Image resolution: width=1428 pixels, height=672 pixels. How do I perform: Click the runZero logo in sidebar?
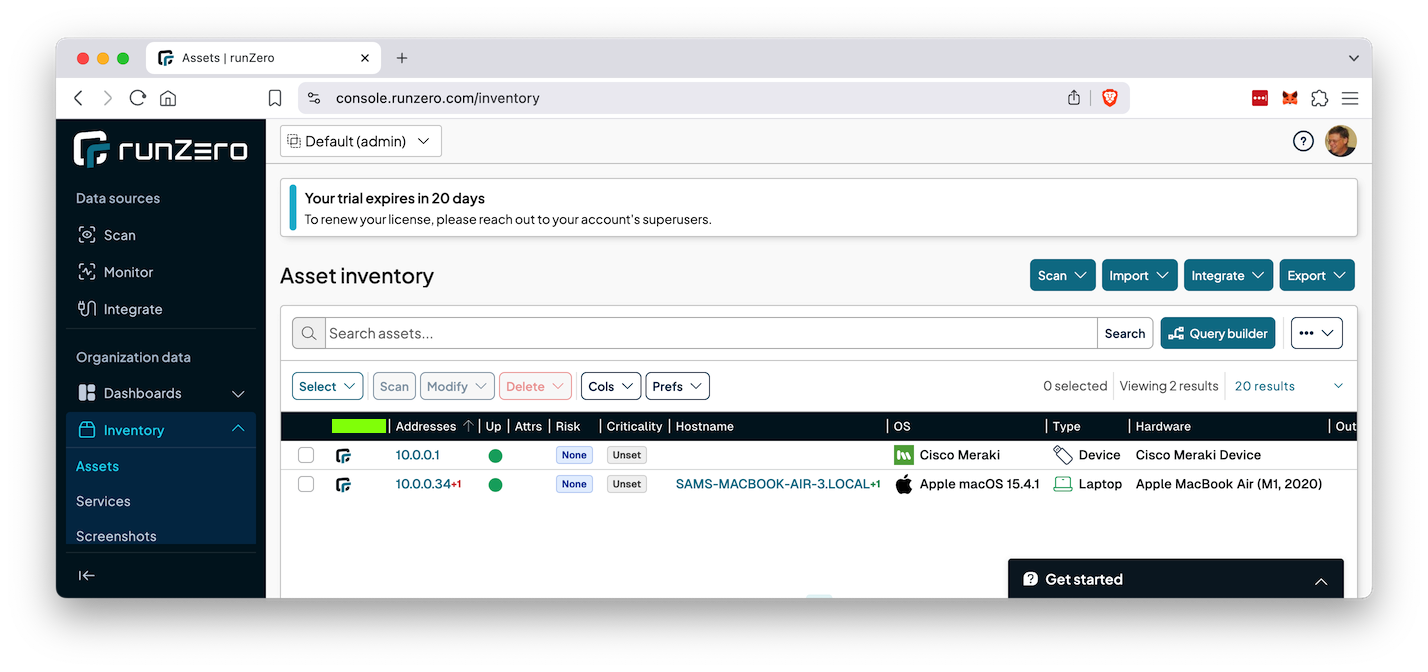(x=160, y=149)
